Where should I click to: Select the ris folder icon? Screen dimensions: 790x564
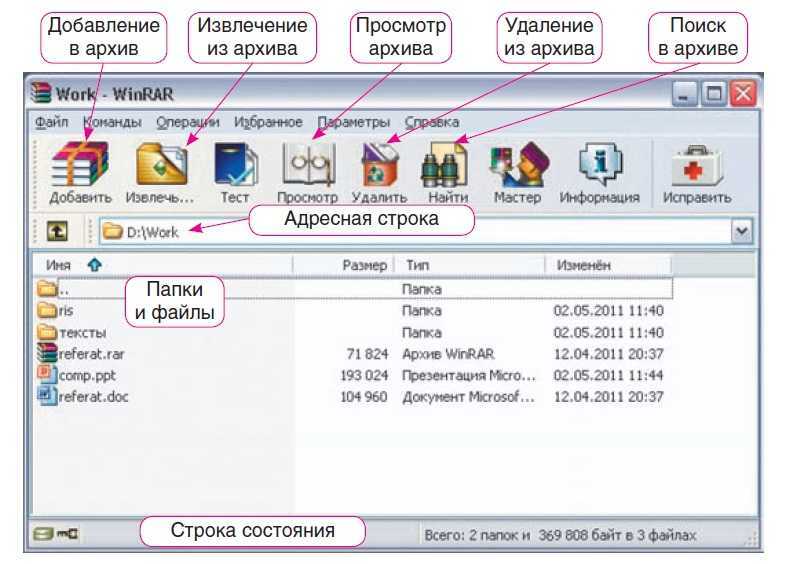pos(47,309)
